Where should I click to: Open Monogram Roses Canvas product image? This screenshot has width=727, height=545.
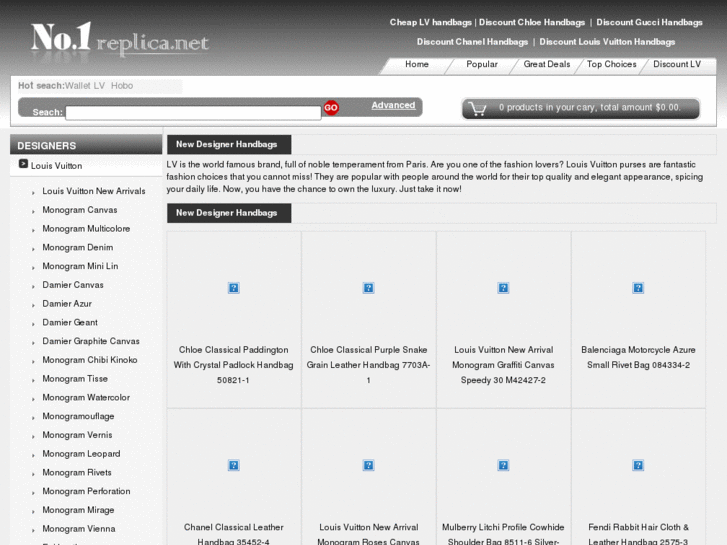coord(369,465)
